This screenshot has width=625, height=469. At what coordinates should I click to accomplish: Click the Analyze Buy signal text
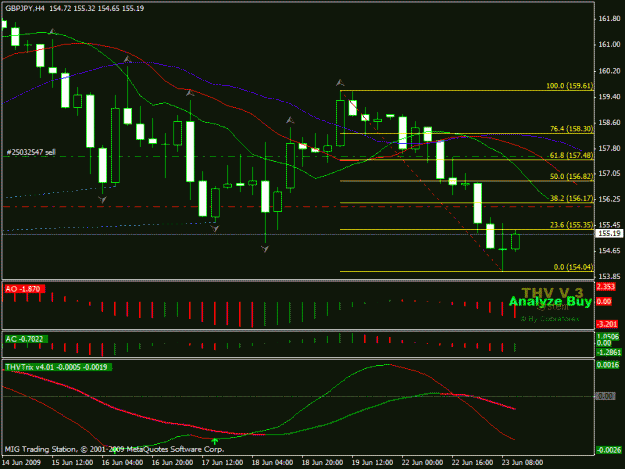pos(550,302)
